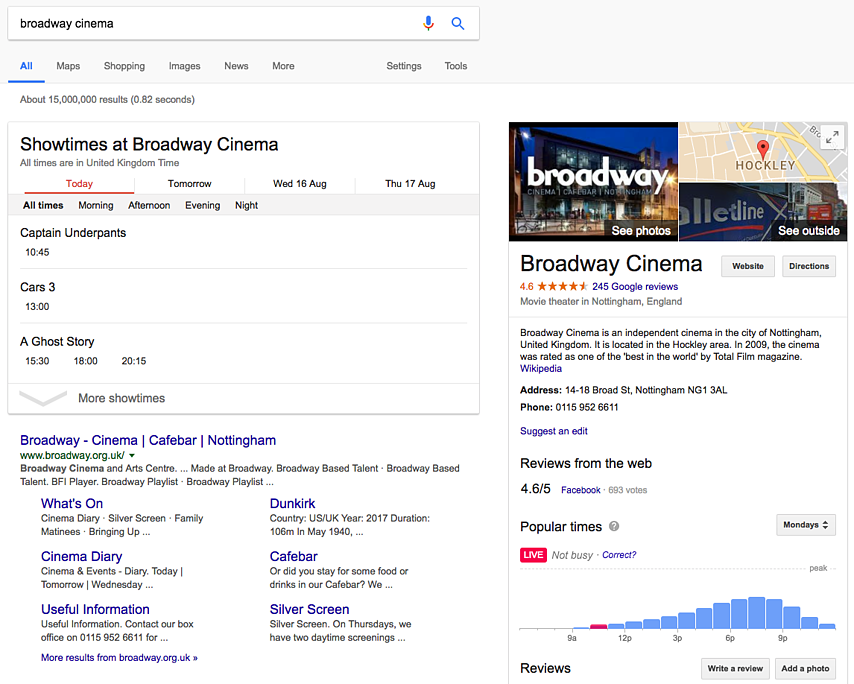Click the phone number 0115 952 6611
Viewport: 854px width, 684px height.
coord(587,407)
